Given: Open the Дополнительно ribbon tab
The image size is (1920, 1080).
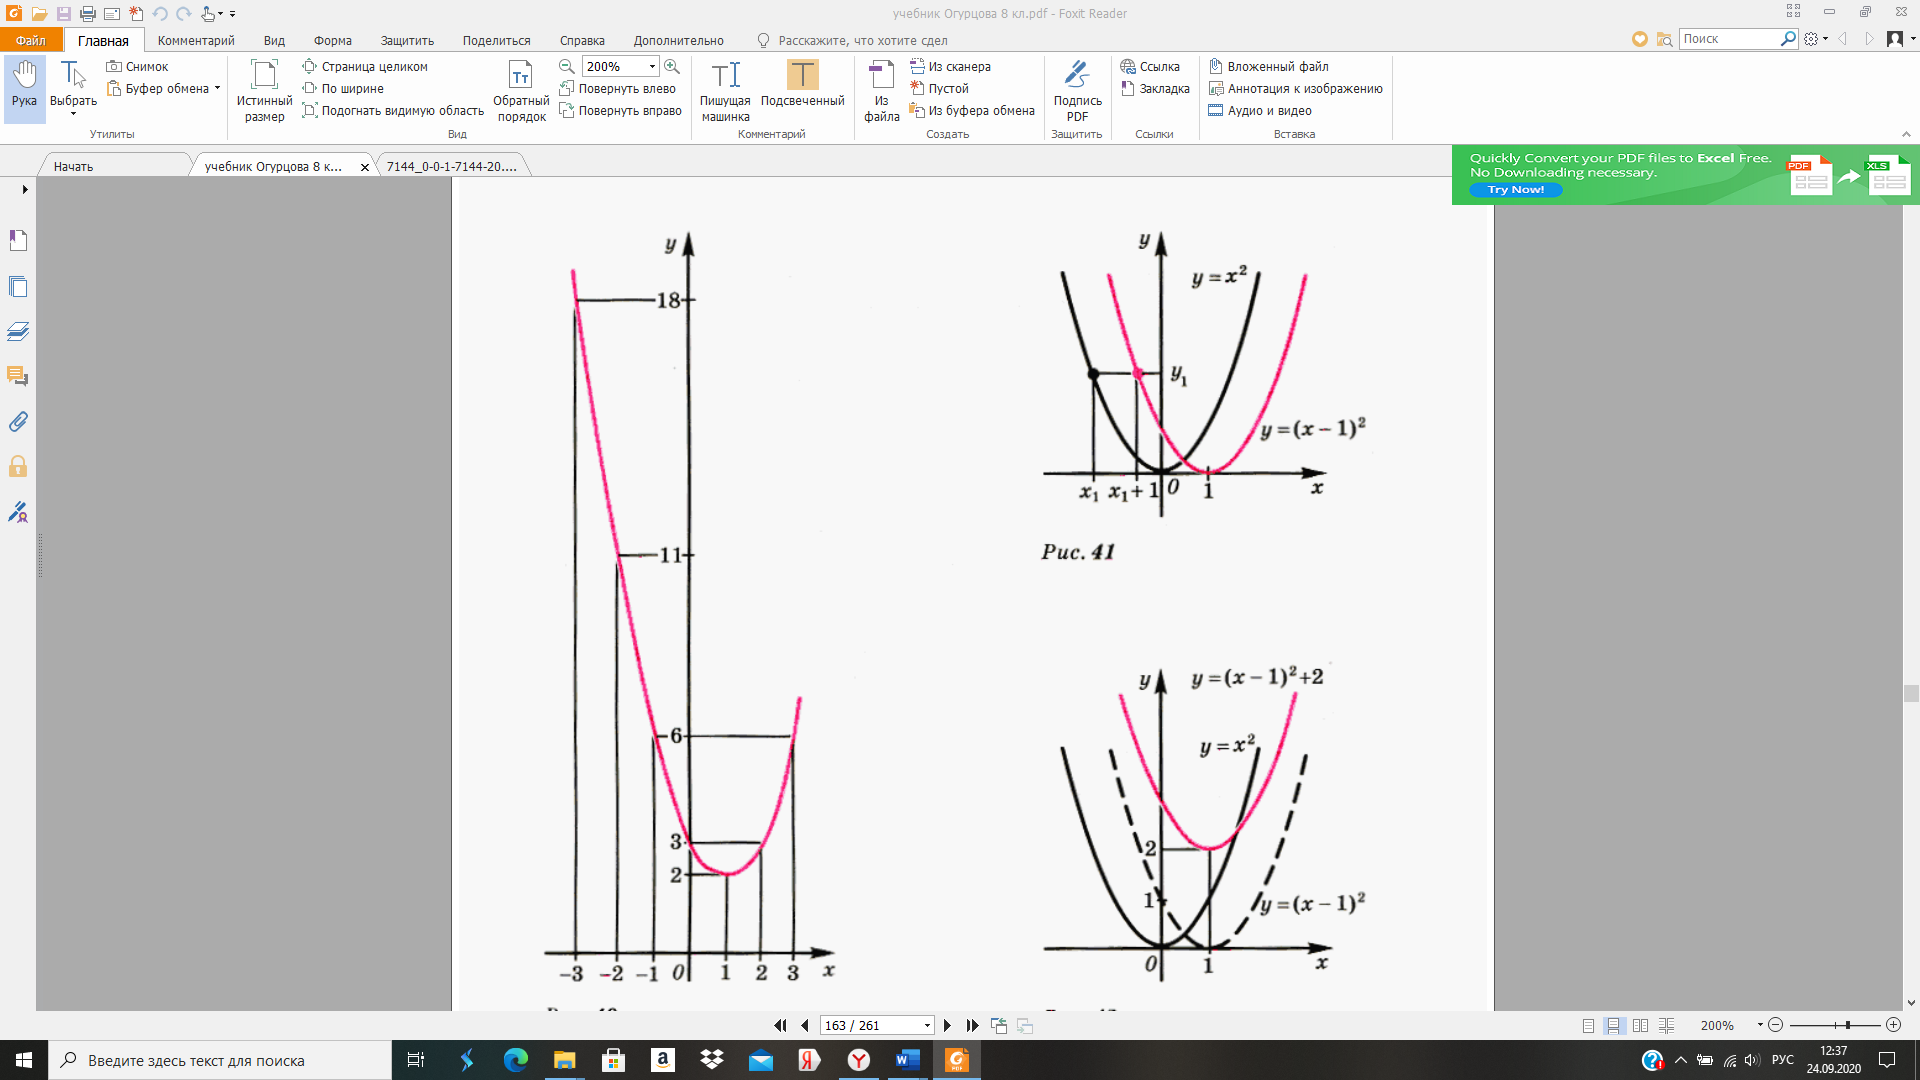Looking at the screenshot, I should coord(678,40).
